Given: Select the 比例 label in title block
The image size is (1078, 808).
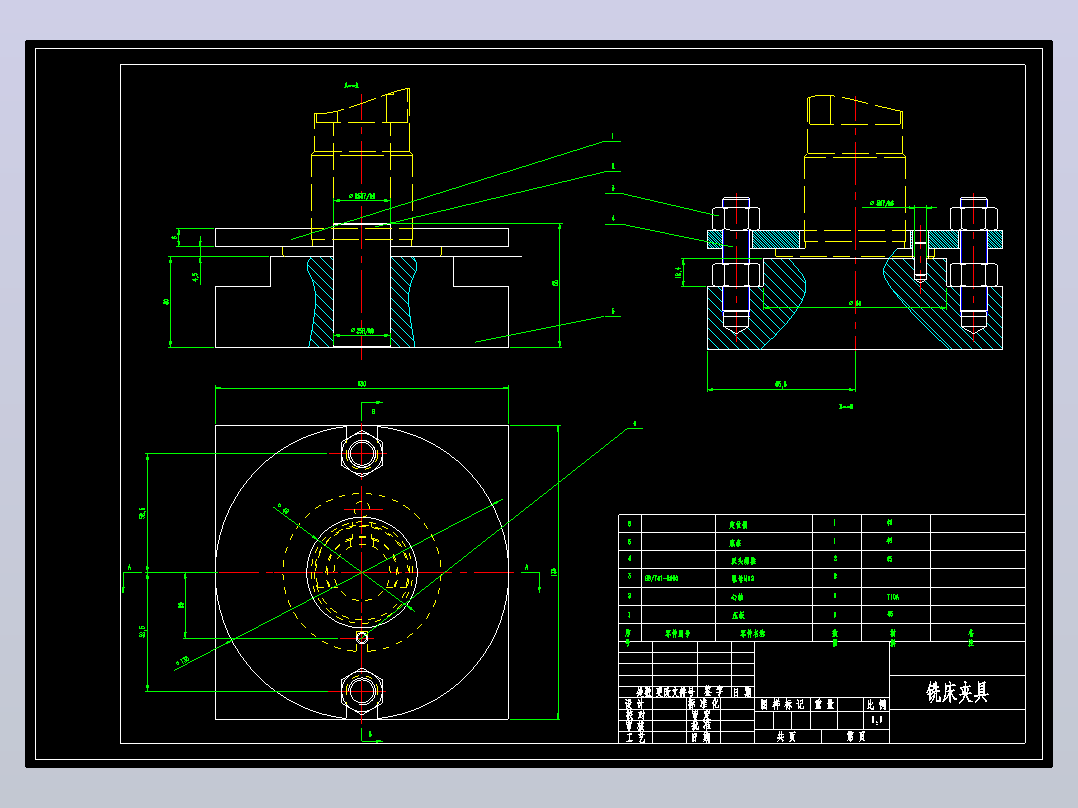Looking at the screenshot, I should point(877,704).
